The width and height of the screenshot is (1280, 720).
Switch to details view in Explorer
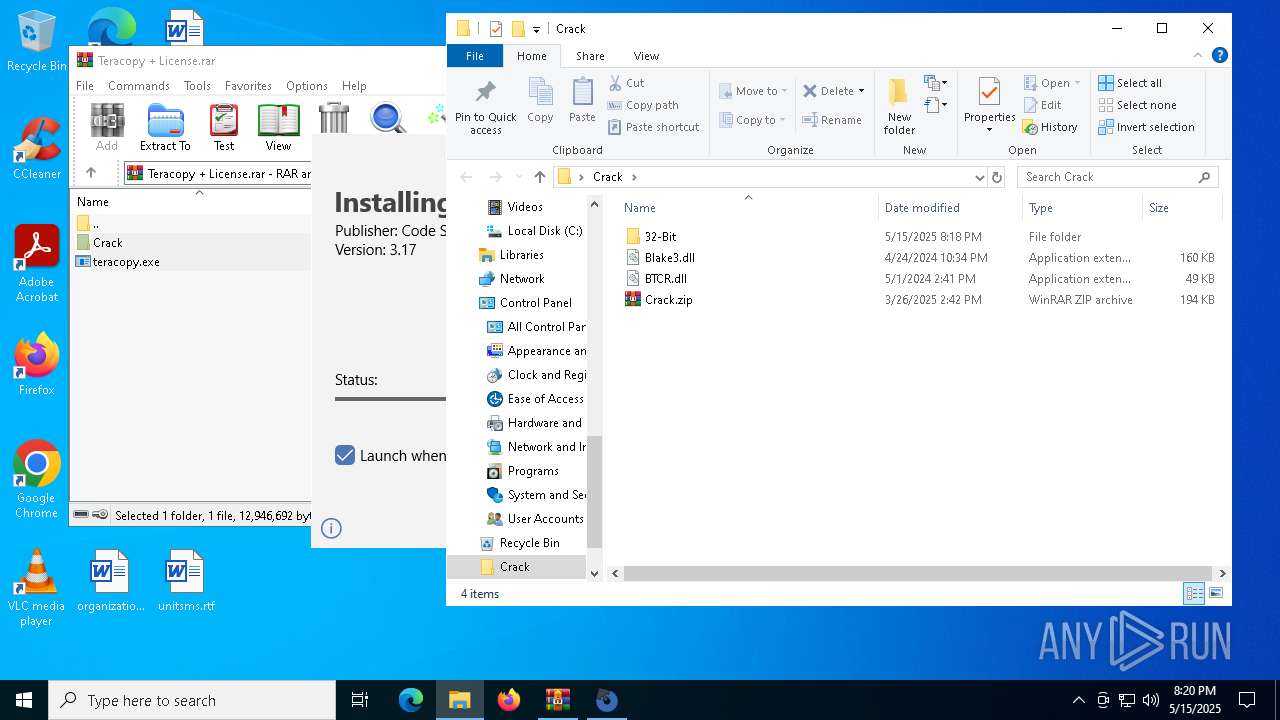tap(1194, 594)
